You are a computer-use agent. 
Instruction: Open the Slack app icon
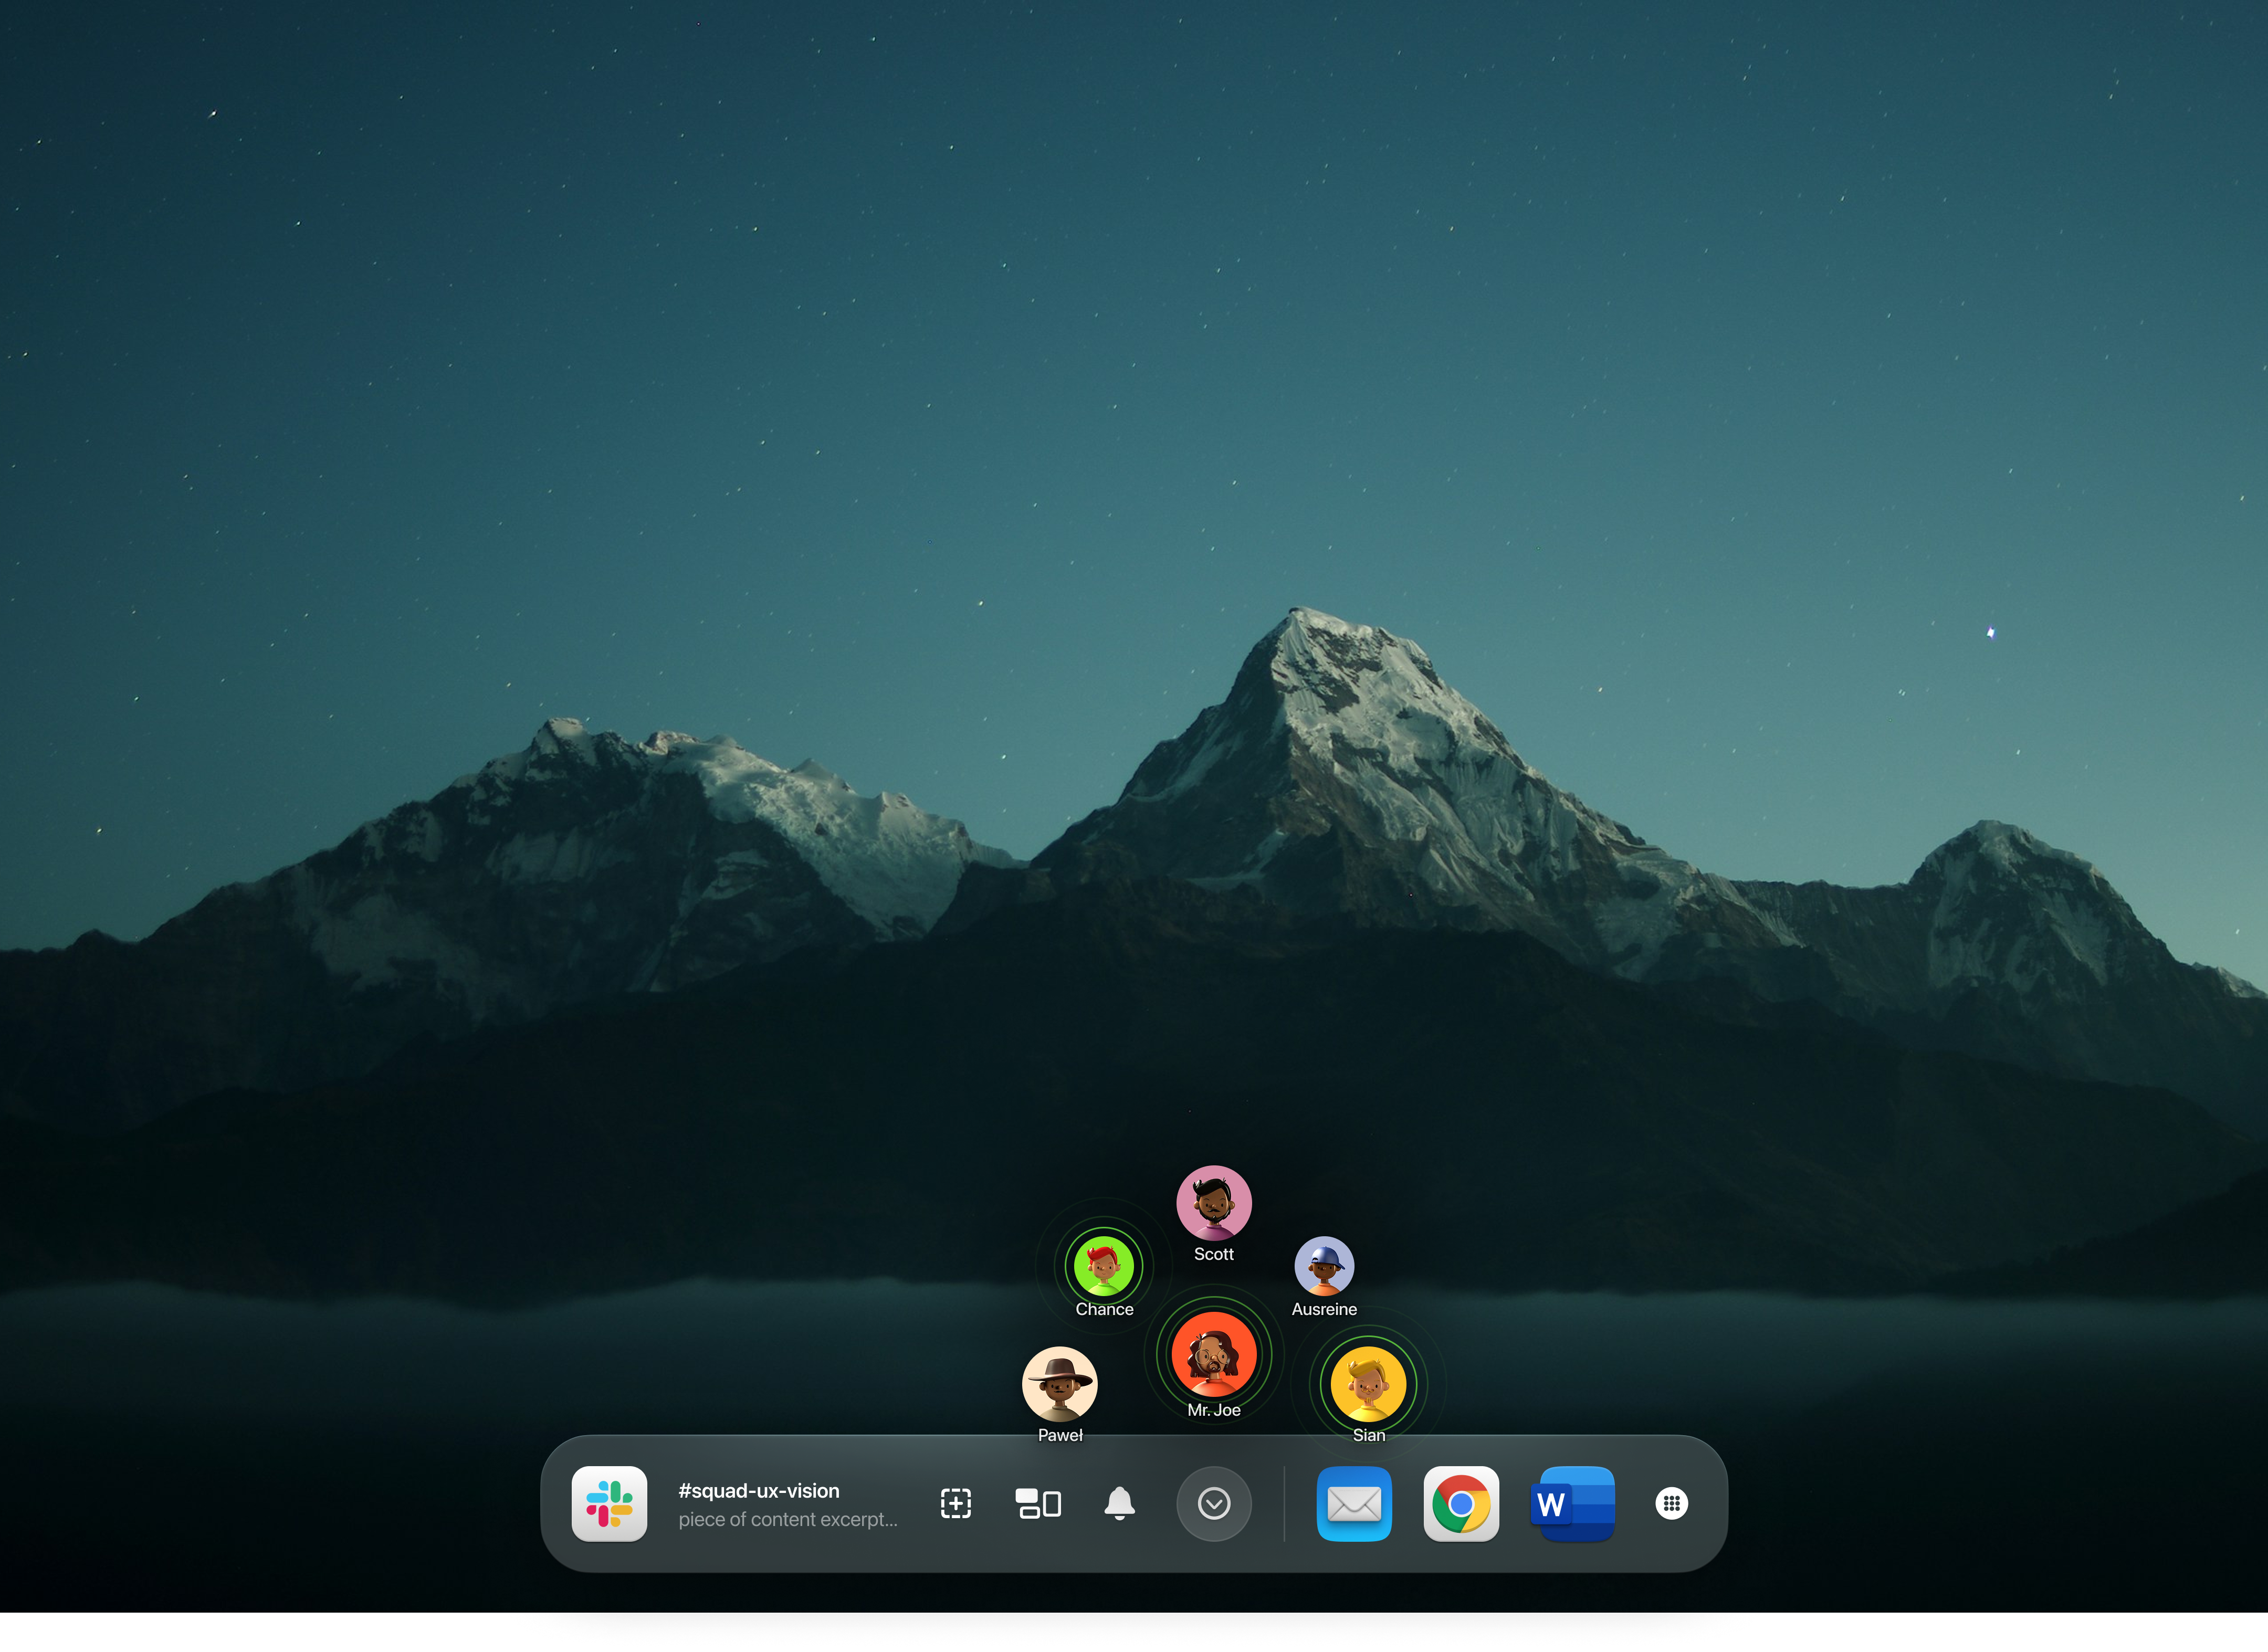pyautogui.click(x=610, y=1504)
